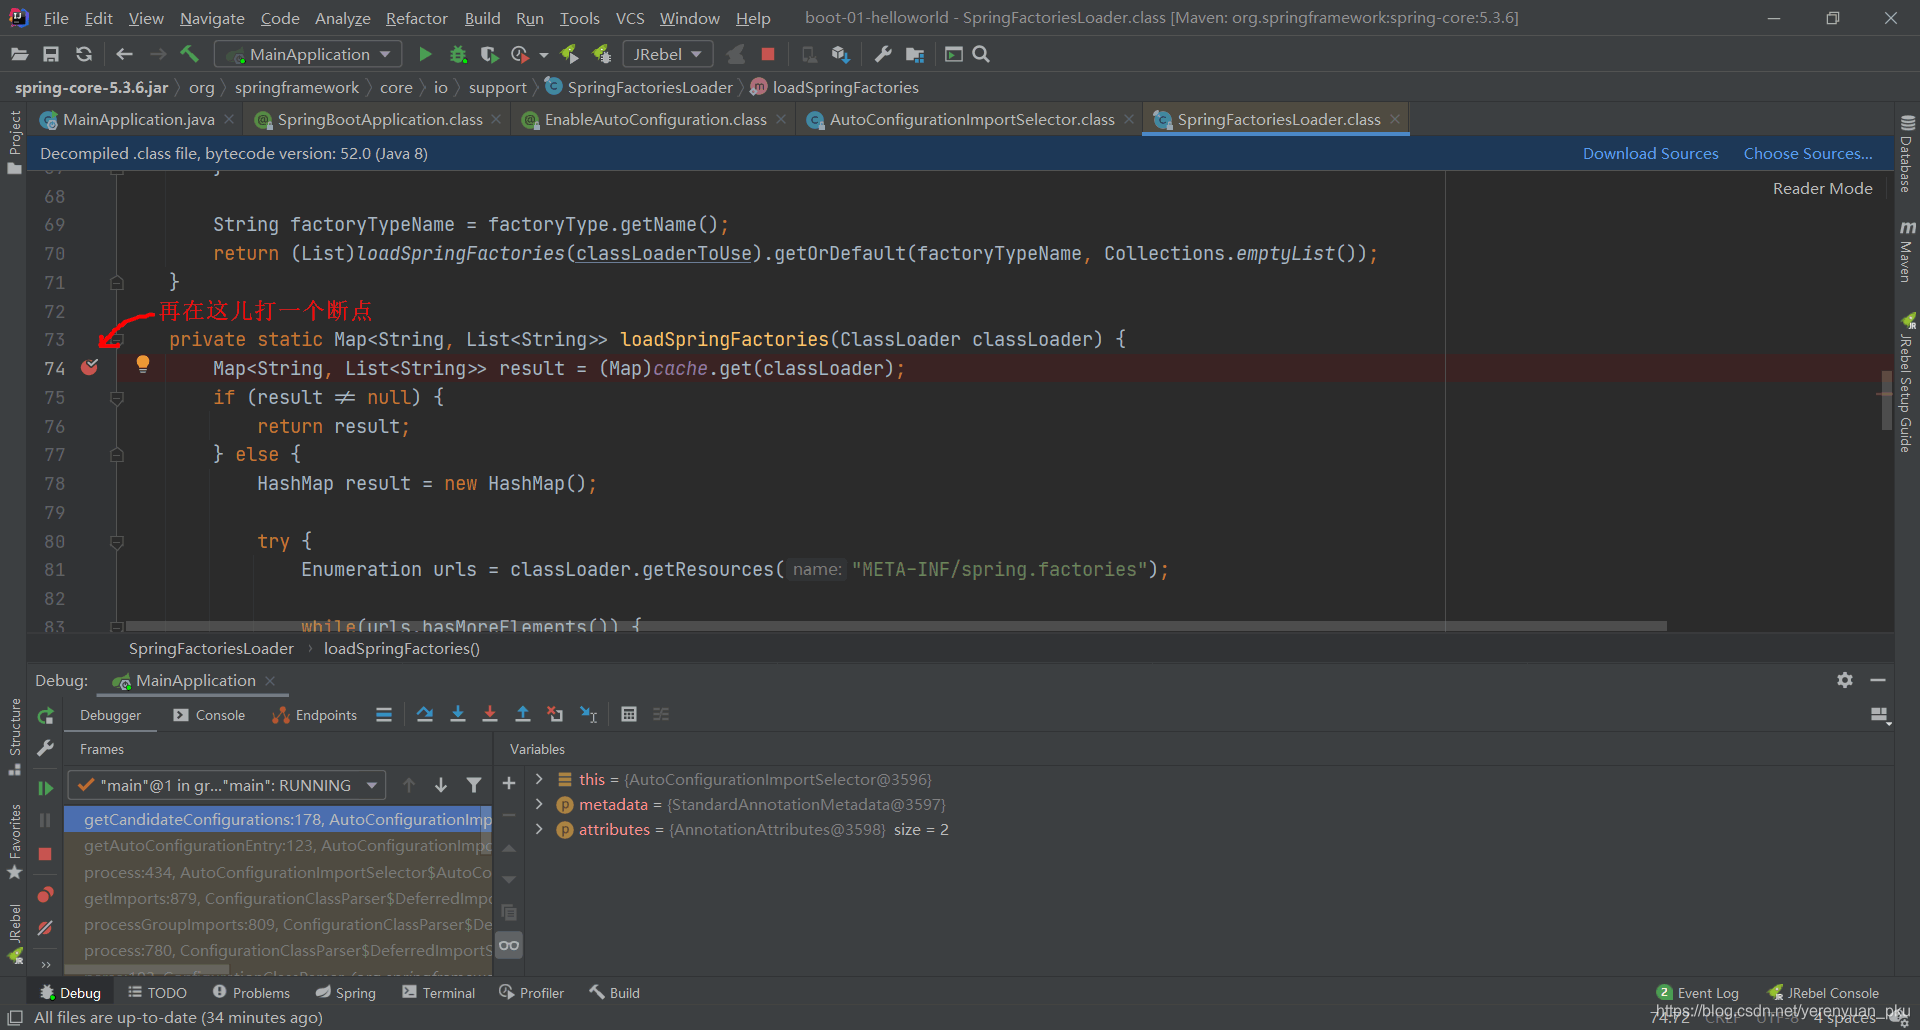Screen dimensions: 1920x1030
Task: Click View Breakpoints icon in debug sidebar
Action: [45, 894]
